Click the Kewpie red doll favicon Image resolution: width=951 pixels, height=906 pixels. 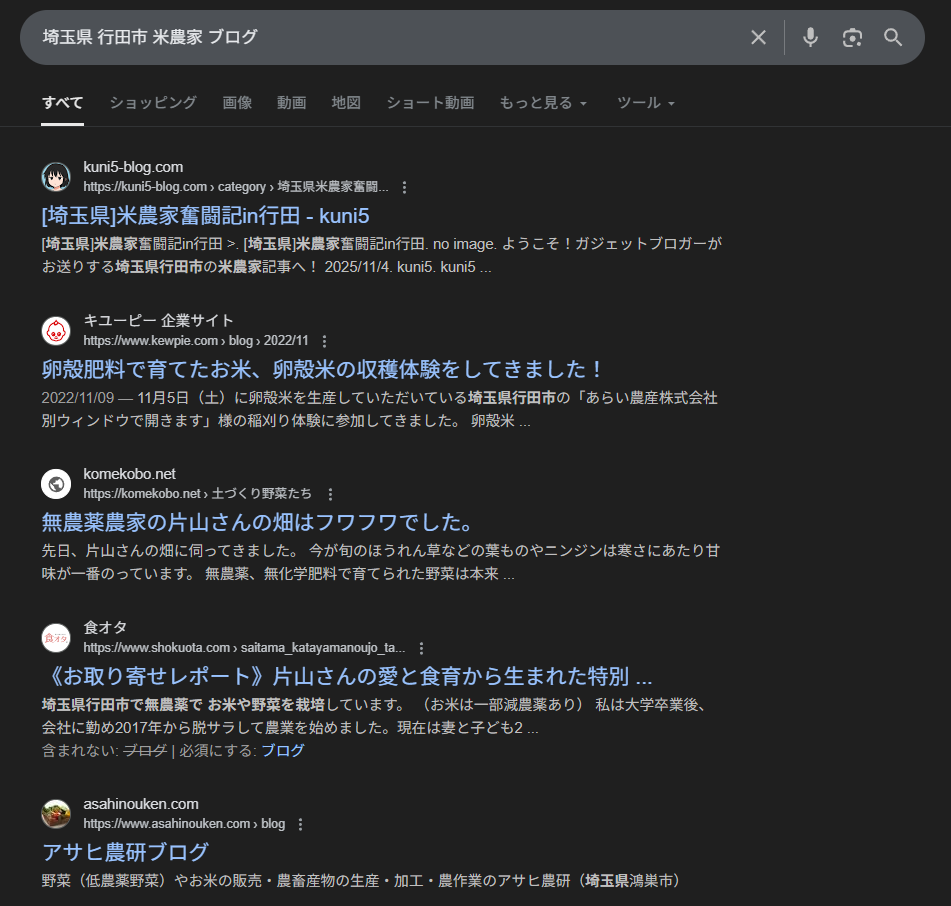coord(56,331)
